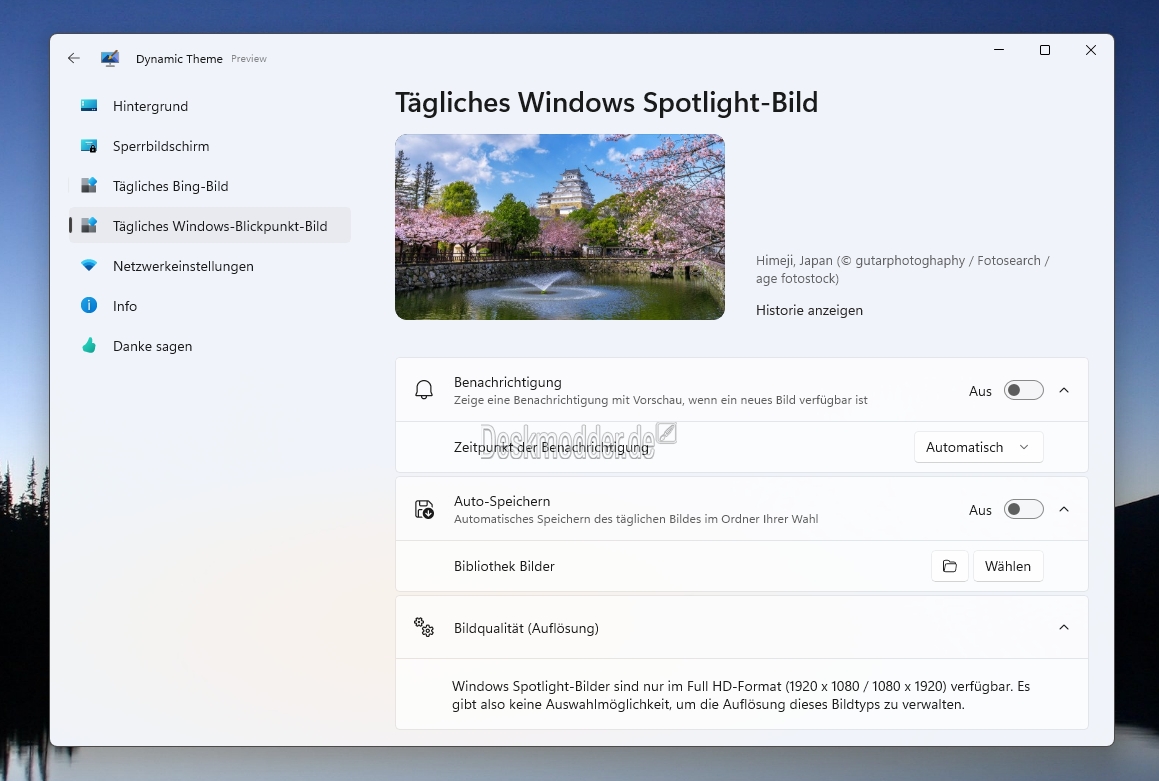The width and height of the screenshot is (1159, 781).
Task: Click the Windows-Blickpunkt-Bild sidebar icon
Action: 89,225
